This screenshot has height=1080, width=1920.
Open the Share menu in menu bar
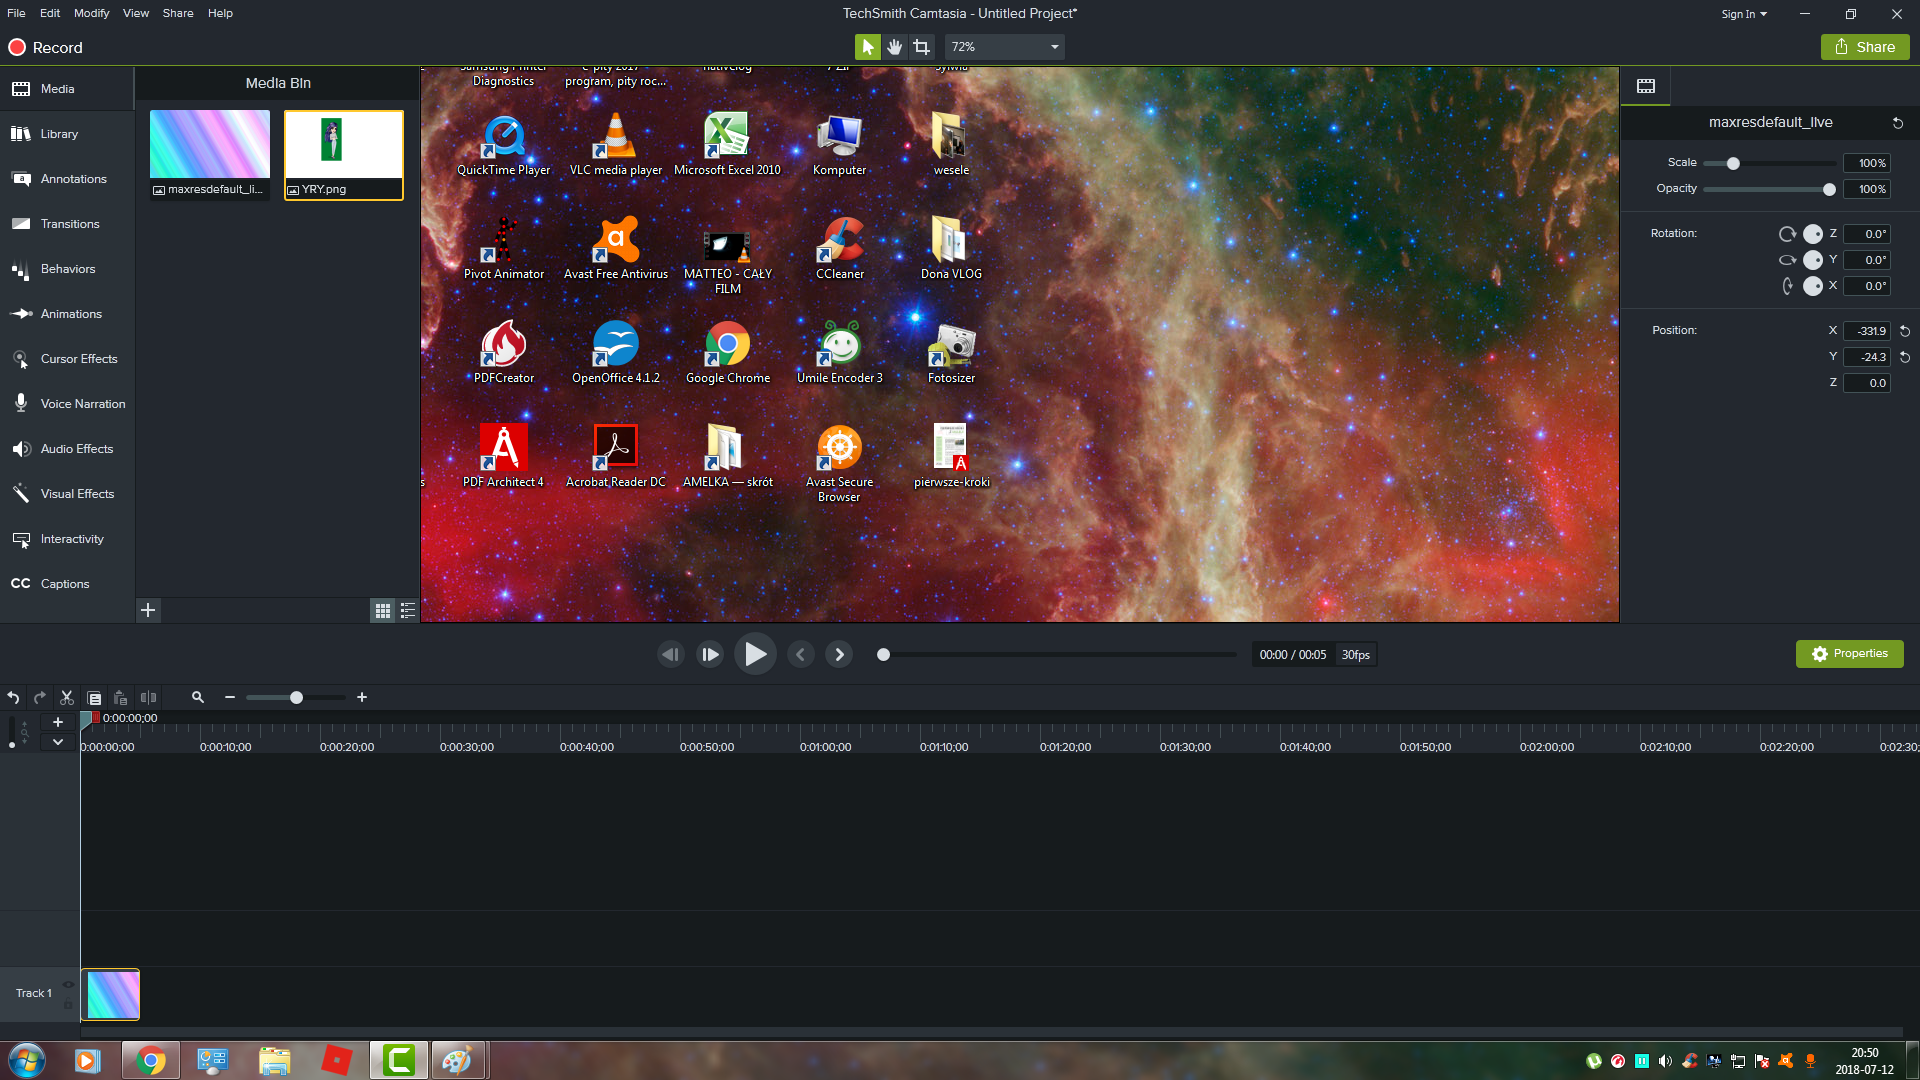tap(178, 13)
